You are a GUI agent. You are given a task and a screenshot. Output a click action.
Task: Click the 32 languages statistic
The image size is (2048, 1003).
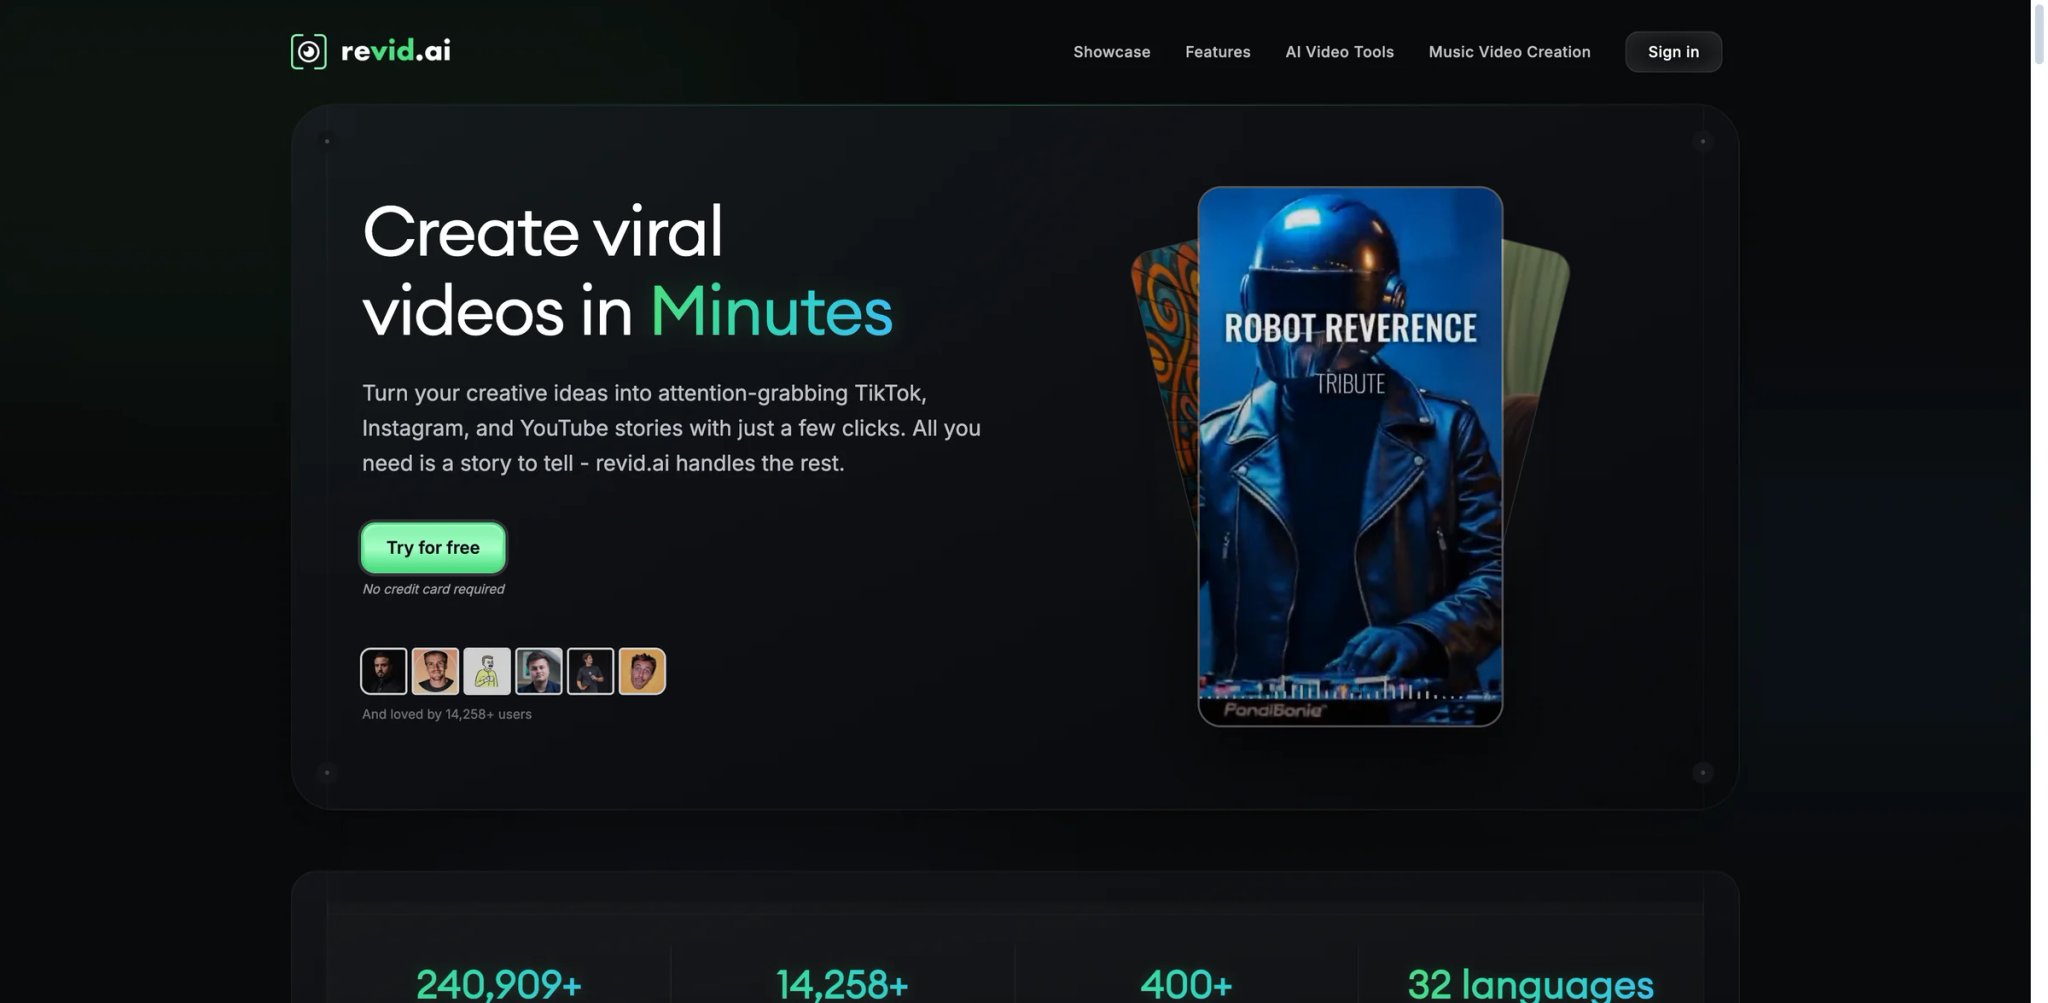1530,984
